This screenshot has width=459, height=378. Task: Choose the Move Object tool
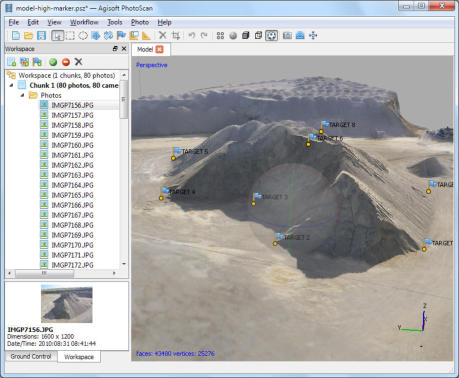[x=96, y=35]
